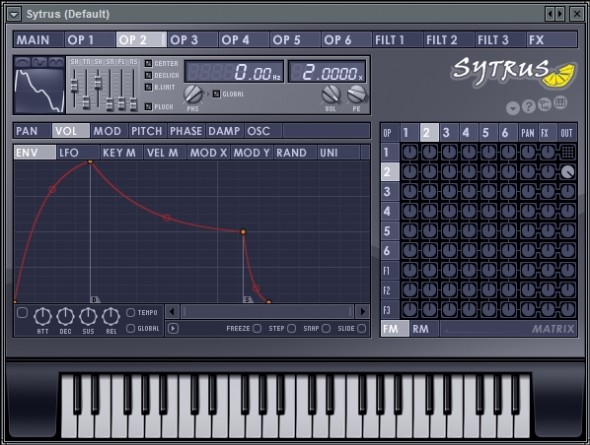Click the 2.0000x frequency ratio field
This screenshot has width=590, height=445.
point(327,72)
